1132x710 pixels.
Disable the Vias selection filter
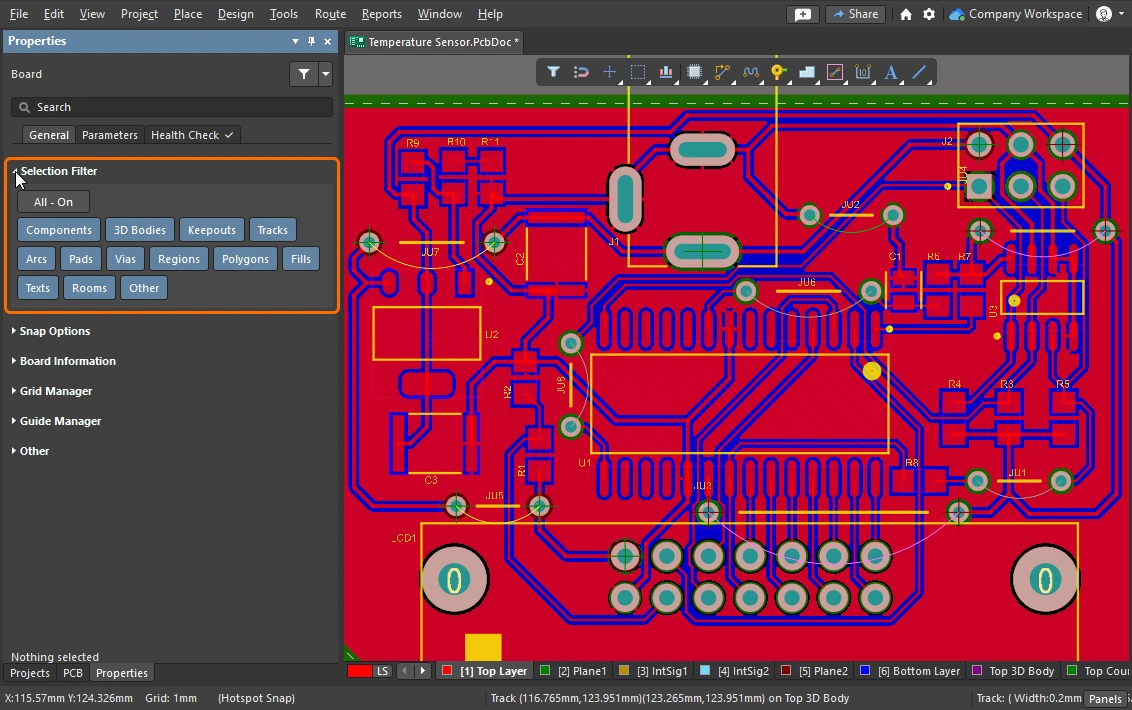(x=125, y=259)
